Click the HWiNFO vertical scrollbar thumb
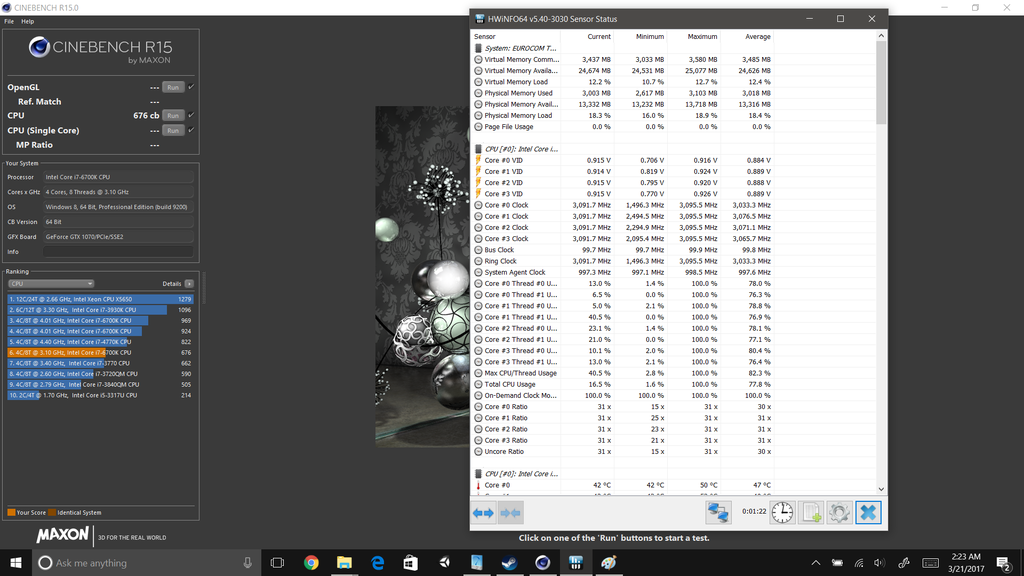The height and width of the screenshot is (576, 1024). click(x=881, y=82)
